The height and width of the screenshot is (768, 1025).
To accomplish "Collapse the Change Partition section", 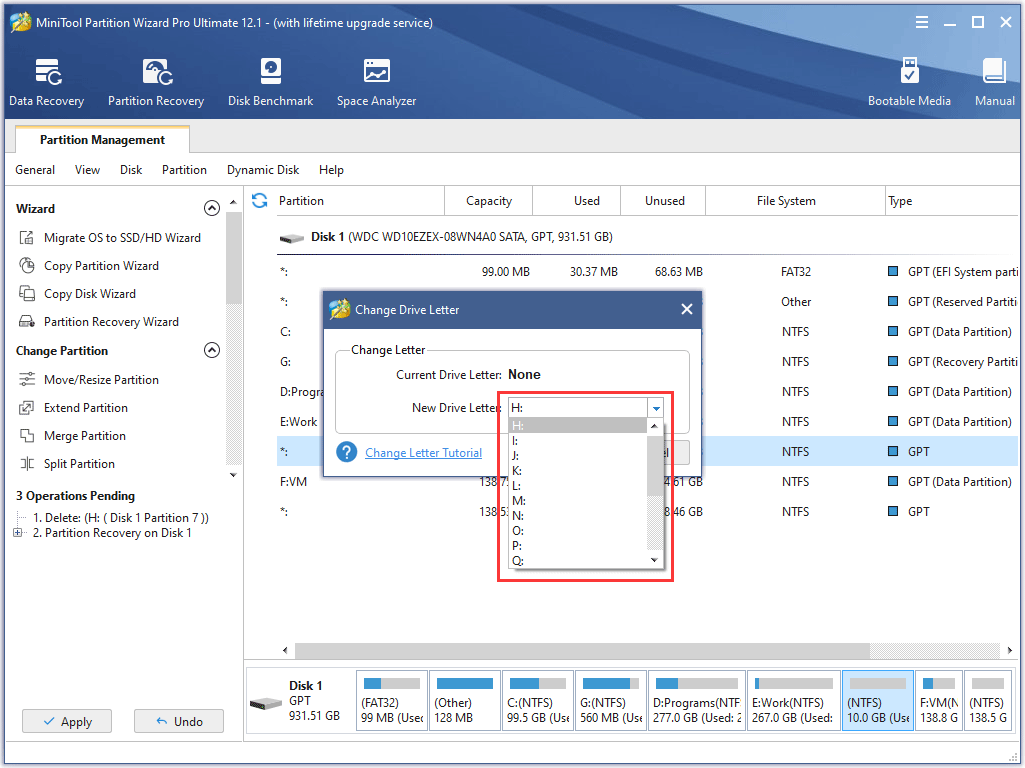I will click(x=212, y=350).
